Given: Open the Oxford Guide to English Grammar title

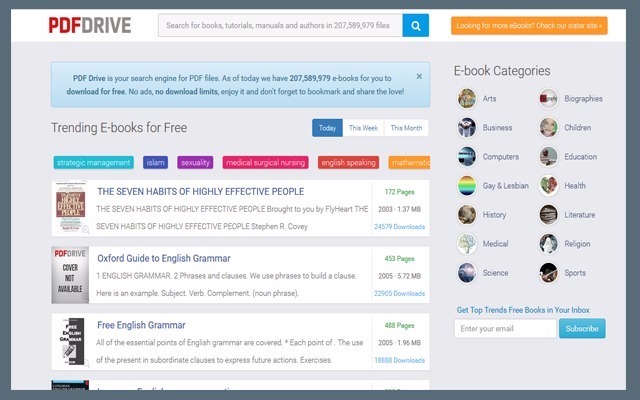Looking at the screenshot, I should [163, 258].
